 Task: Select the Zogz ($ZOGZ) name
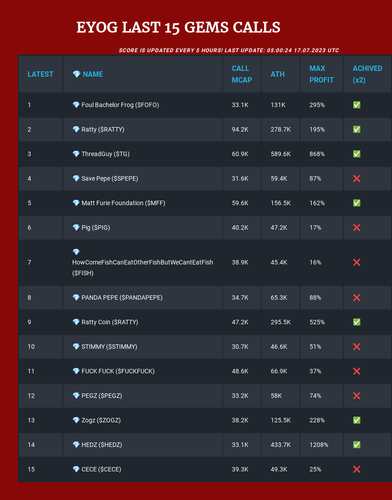tap(101, 420)
